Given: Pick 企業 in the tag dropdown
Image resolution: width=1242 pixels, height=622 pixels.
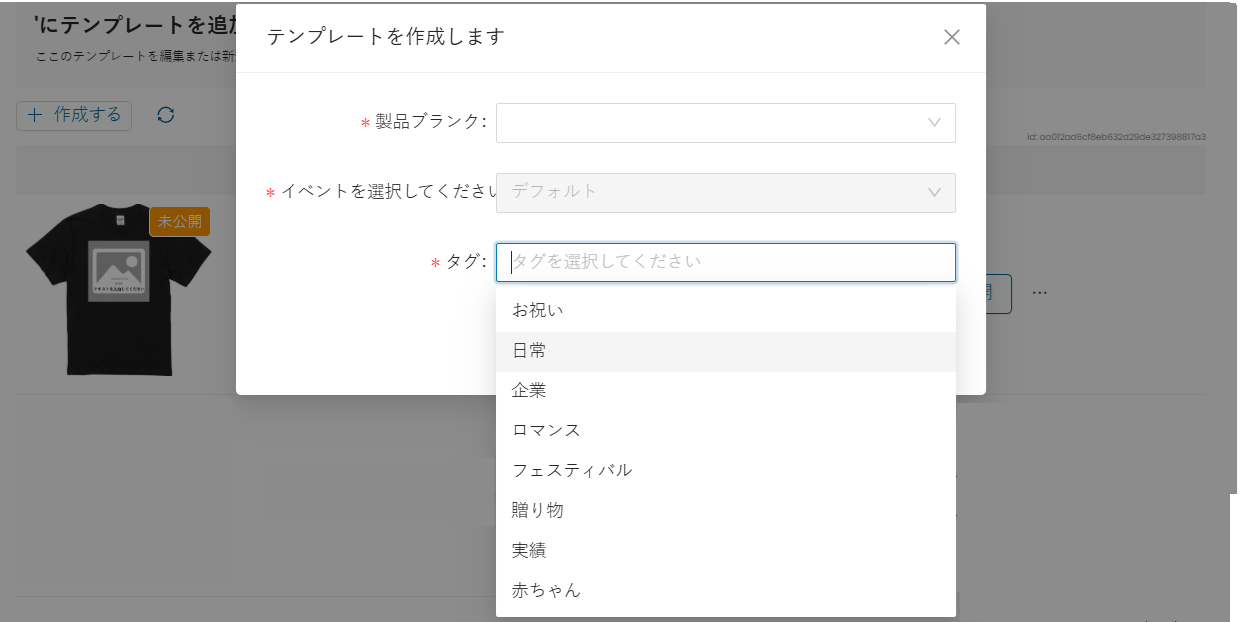Looking at the screenshot, I should click(529, 391).
